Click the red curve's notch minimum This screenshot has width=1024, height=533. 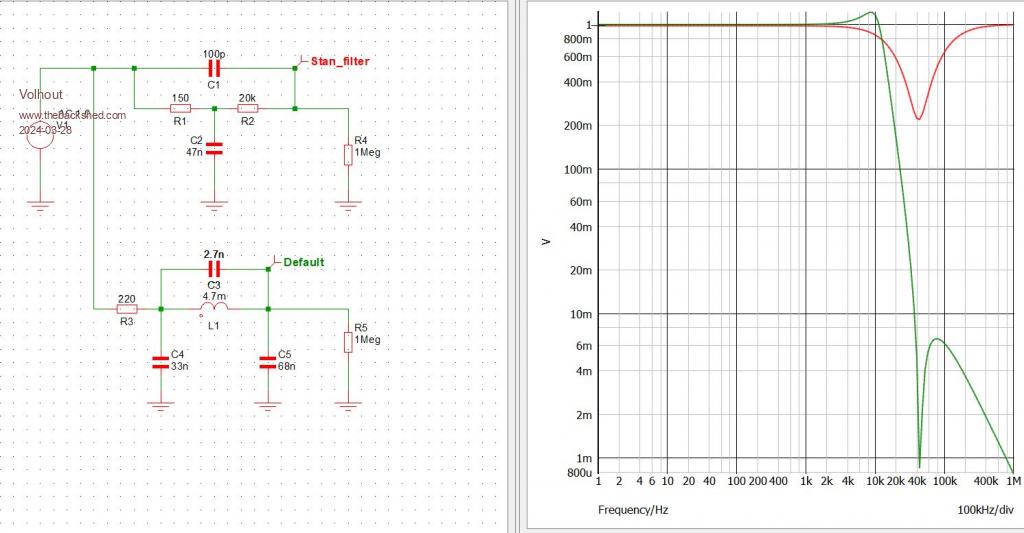[918, 119]
